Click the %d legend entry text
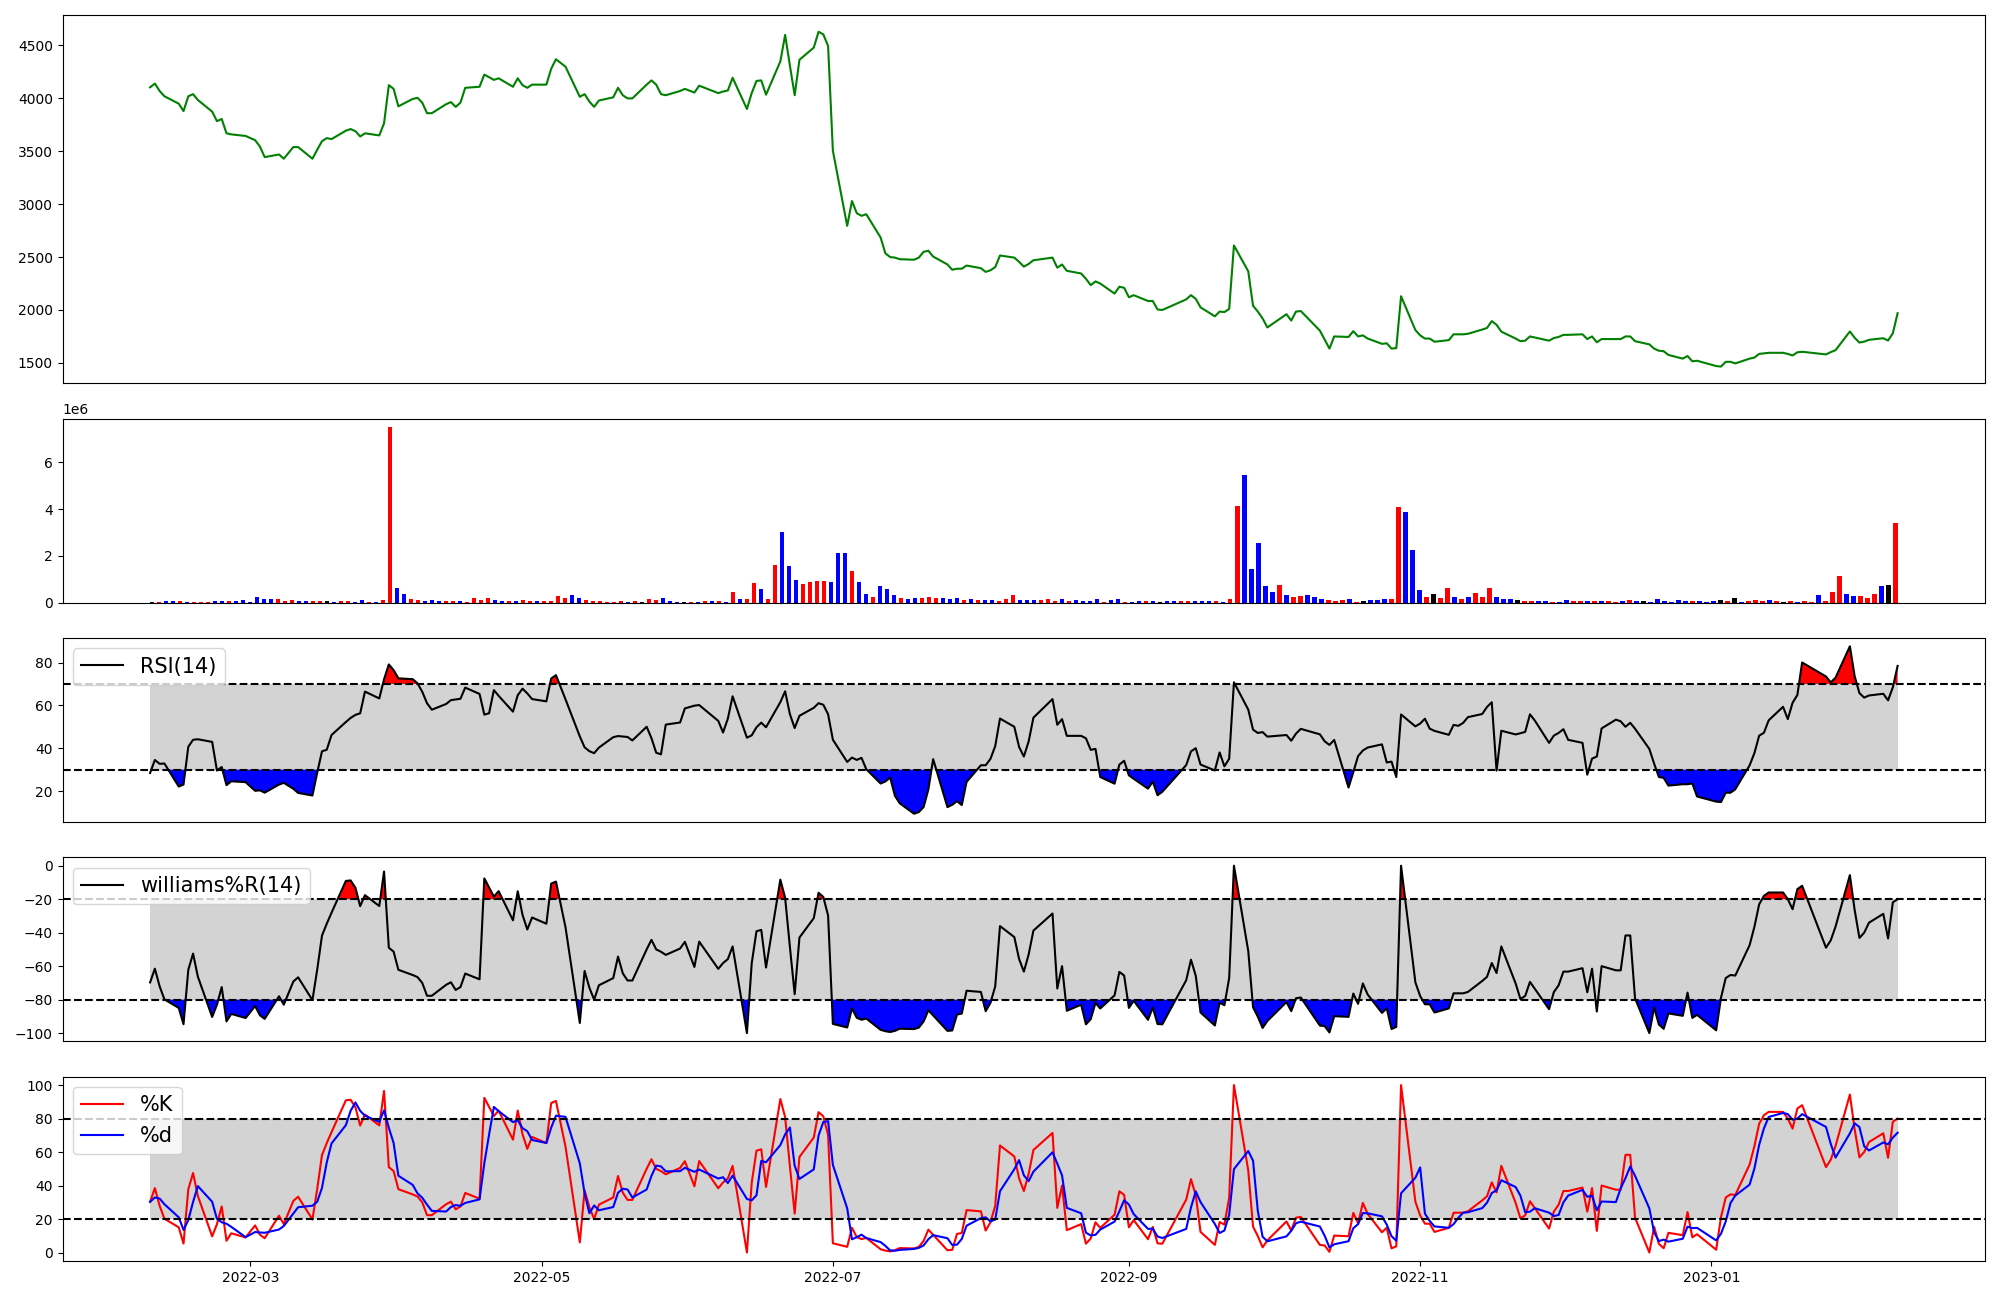This screenshot has height=1300, width=2000. pos(156,1135)
